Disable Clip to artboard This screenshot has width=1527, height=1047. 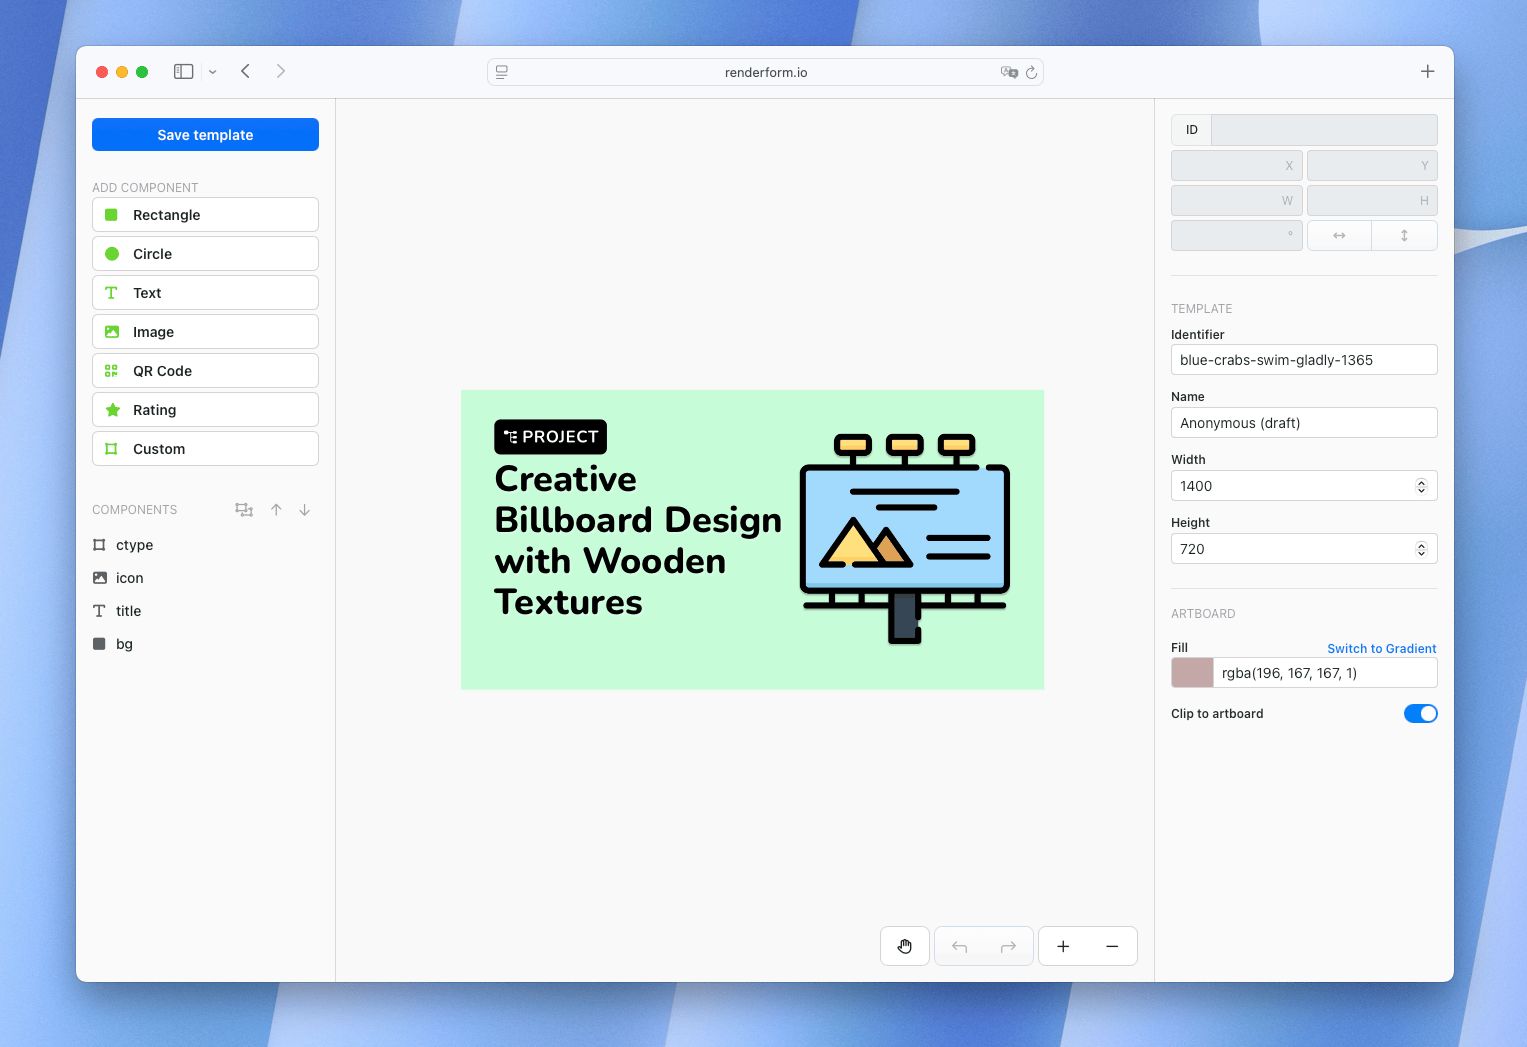(x=1420, y=713)
